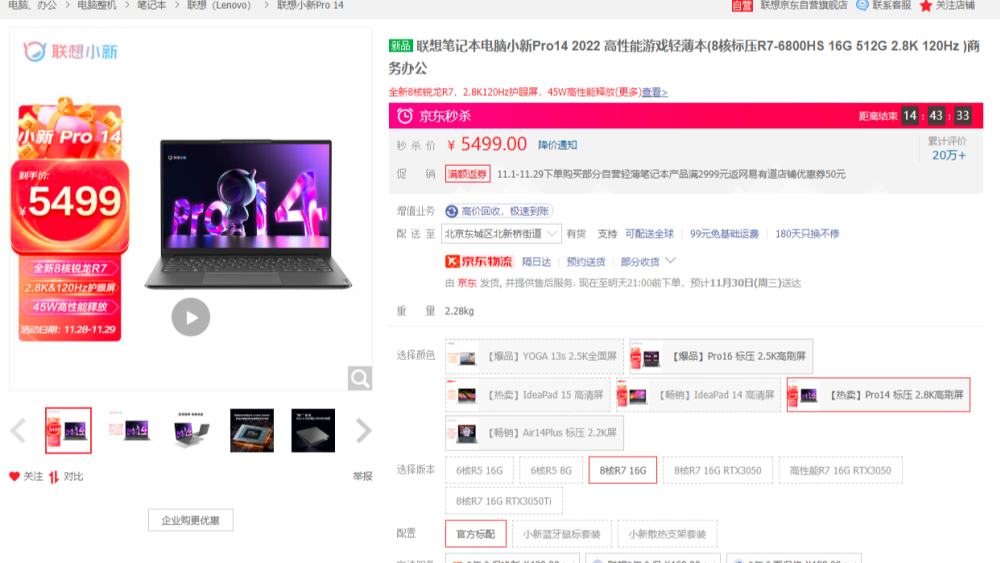Show previous thumbnails with left arrow
This screenshot has height=563, width=1000.
click(x=18, y=430)
